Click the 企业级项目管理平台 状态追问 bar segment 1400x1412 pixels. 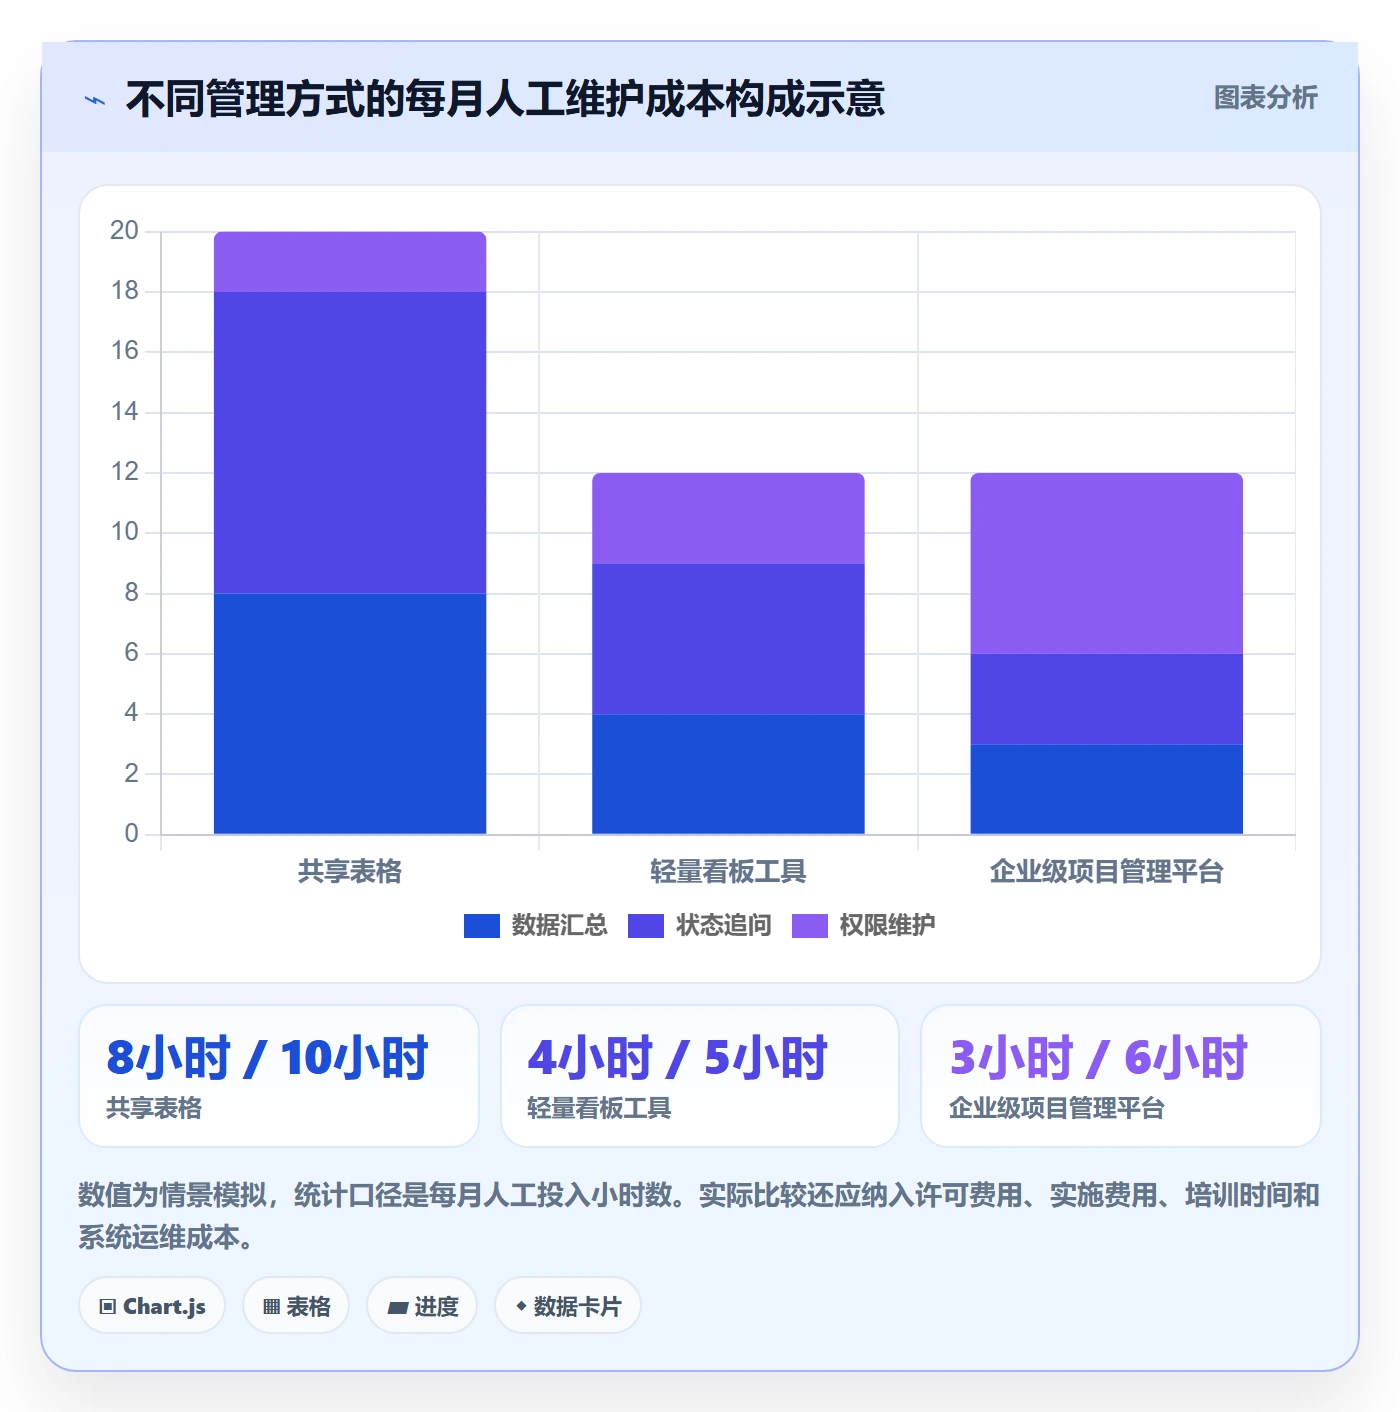(1106, 699)
